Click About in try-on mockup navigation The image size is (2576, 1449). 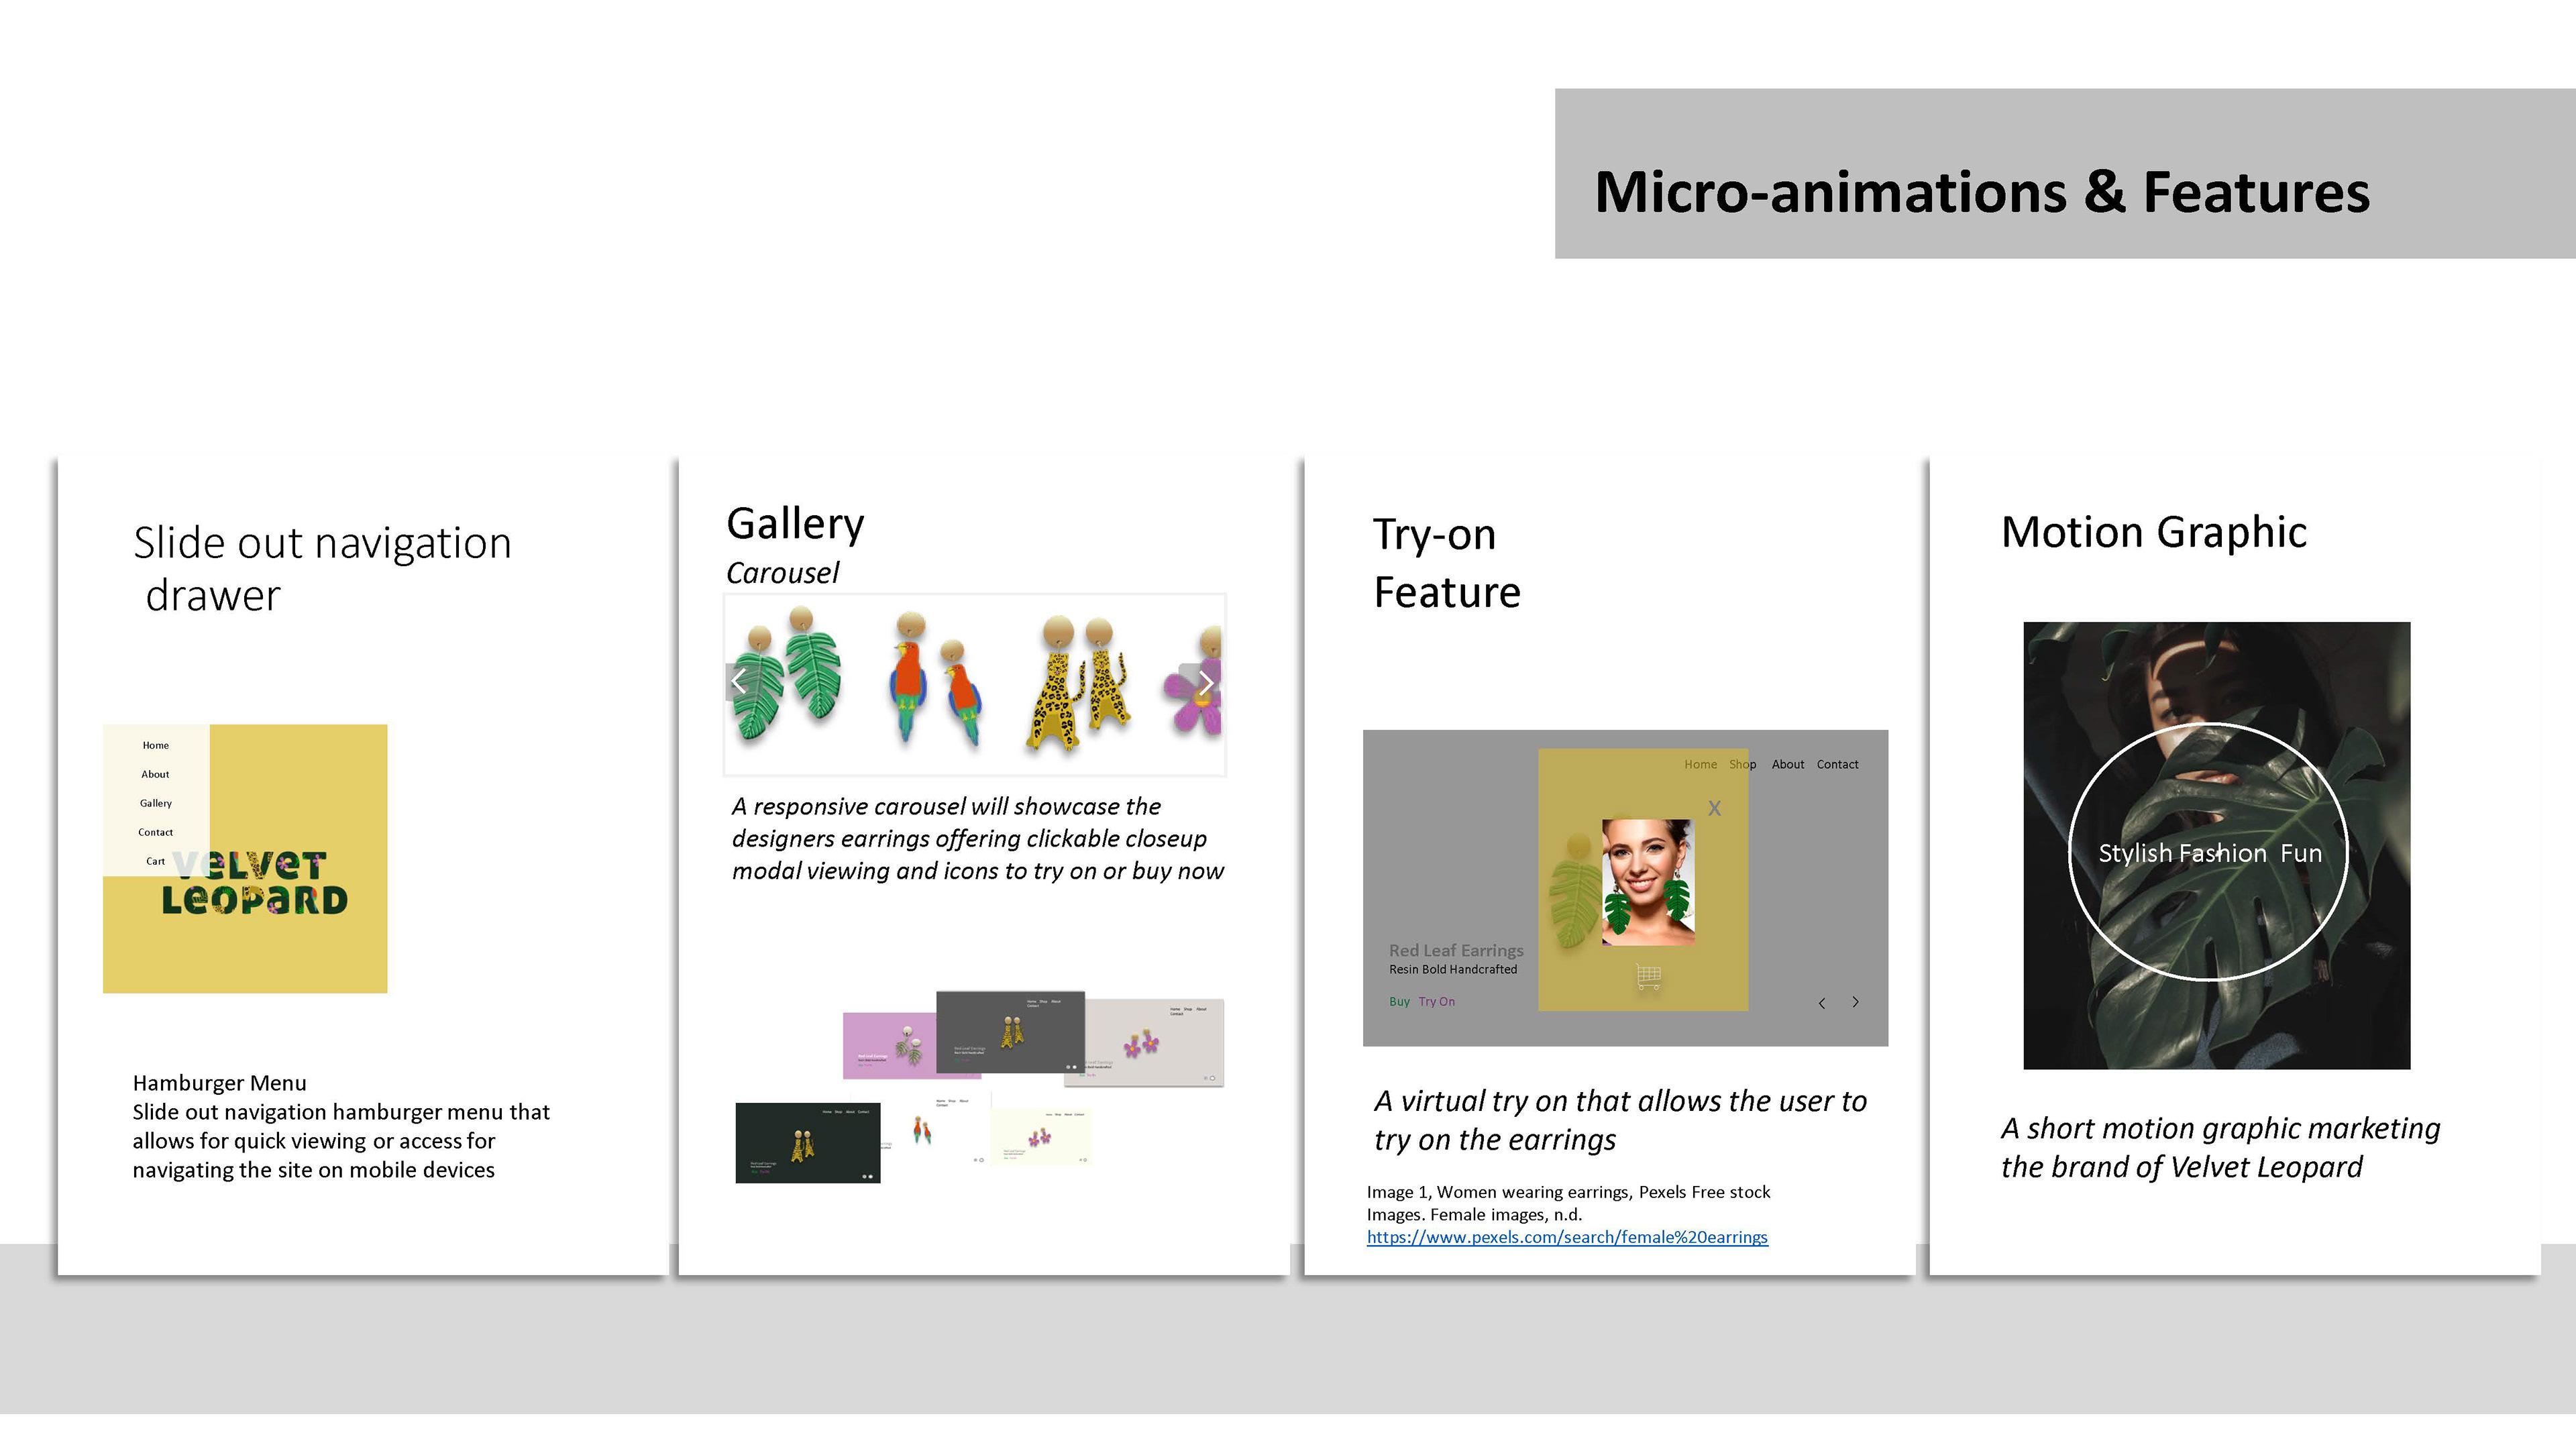[1788, 765]
